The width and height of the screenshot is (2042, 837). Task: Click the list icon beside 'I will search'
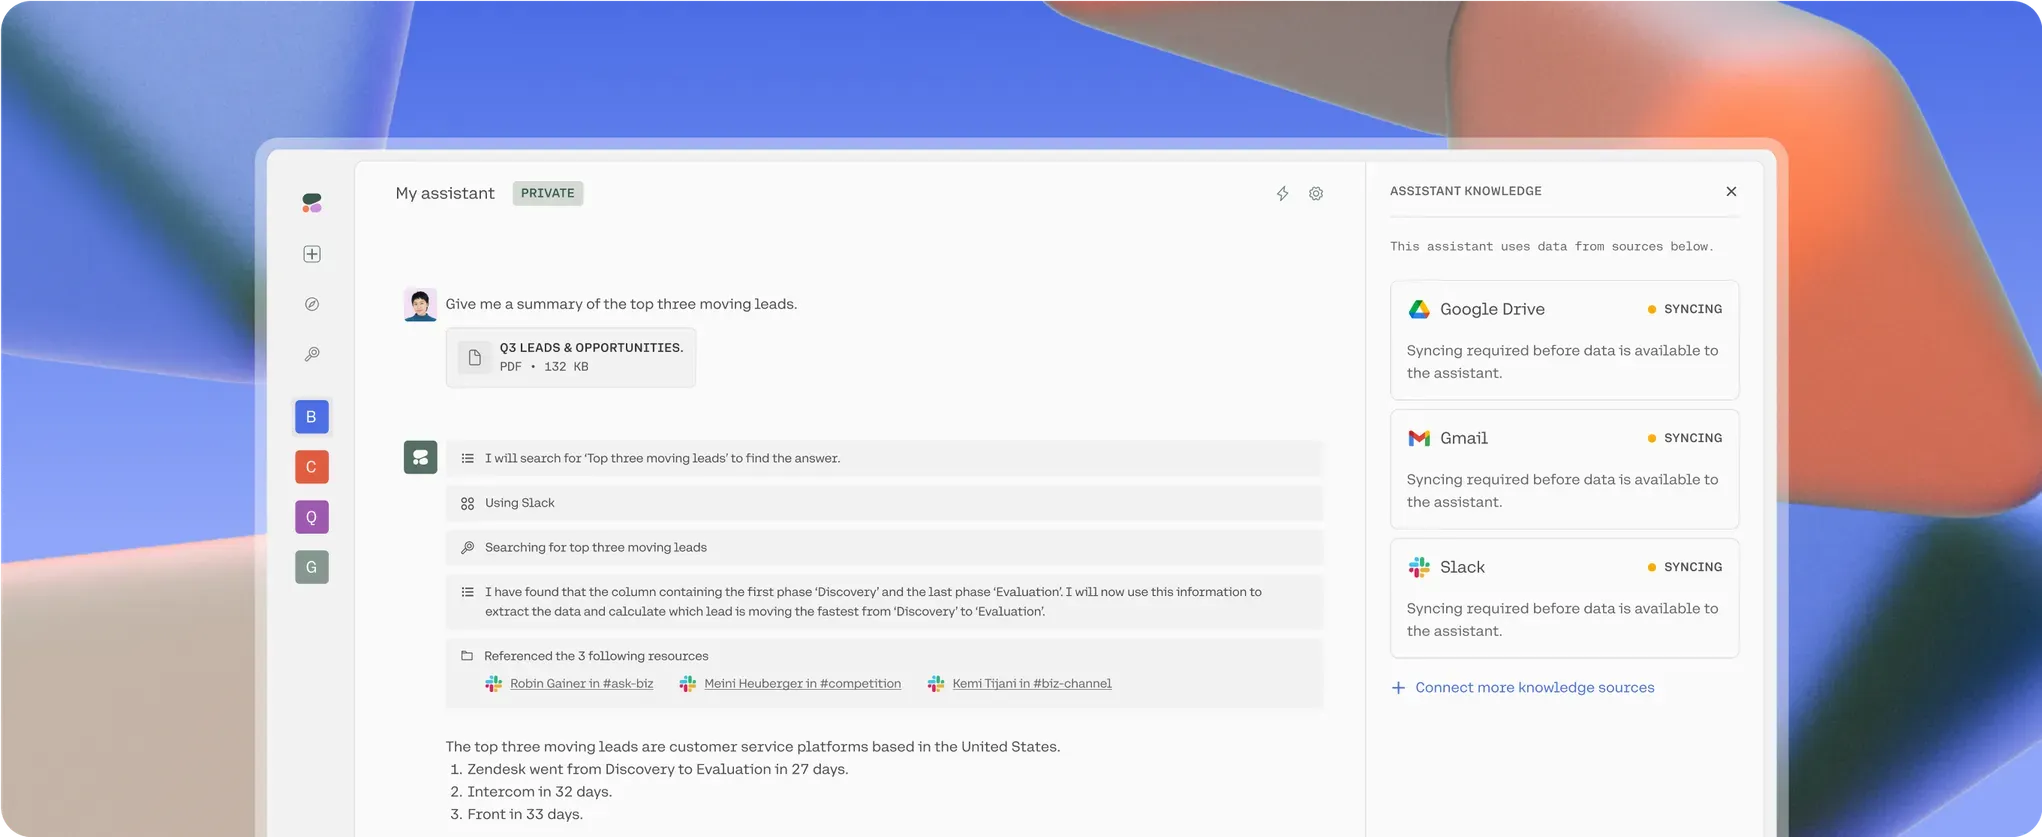[x=467, y=458]
